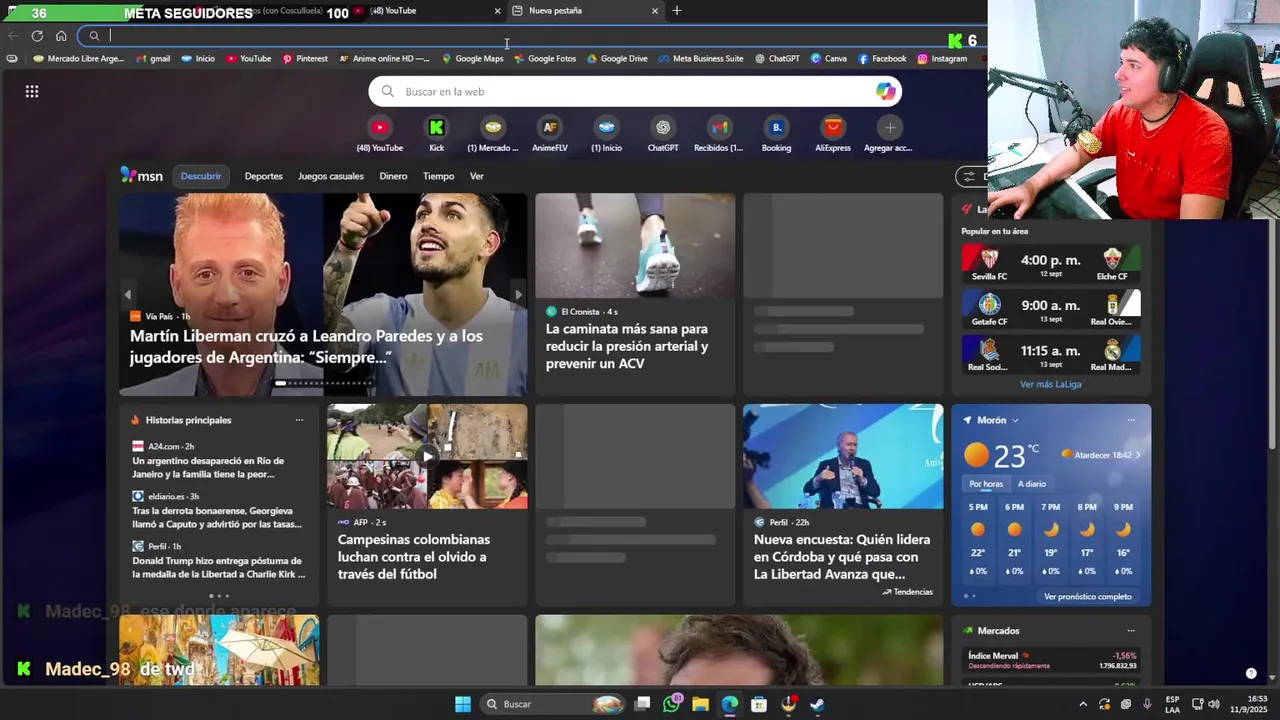This screenshot has width=1280, height=720.
Task: Open Windows Start menu
Action: pyautogui.click(x=463, y=704)
